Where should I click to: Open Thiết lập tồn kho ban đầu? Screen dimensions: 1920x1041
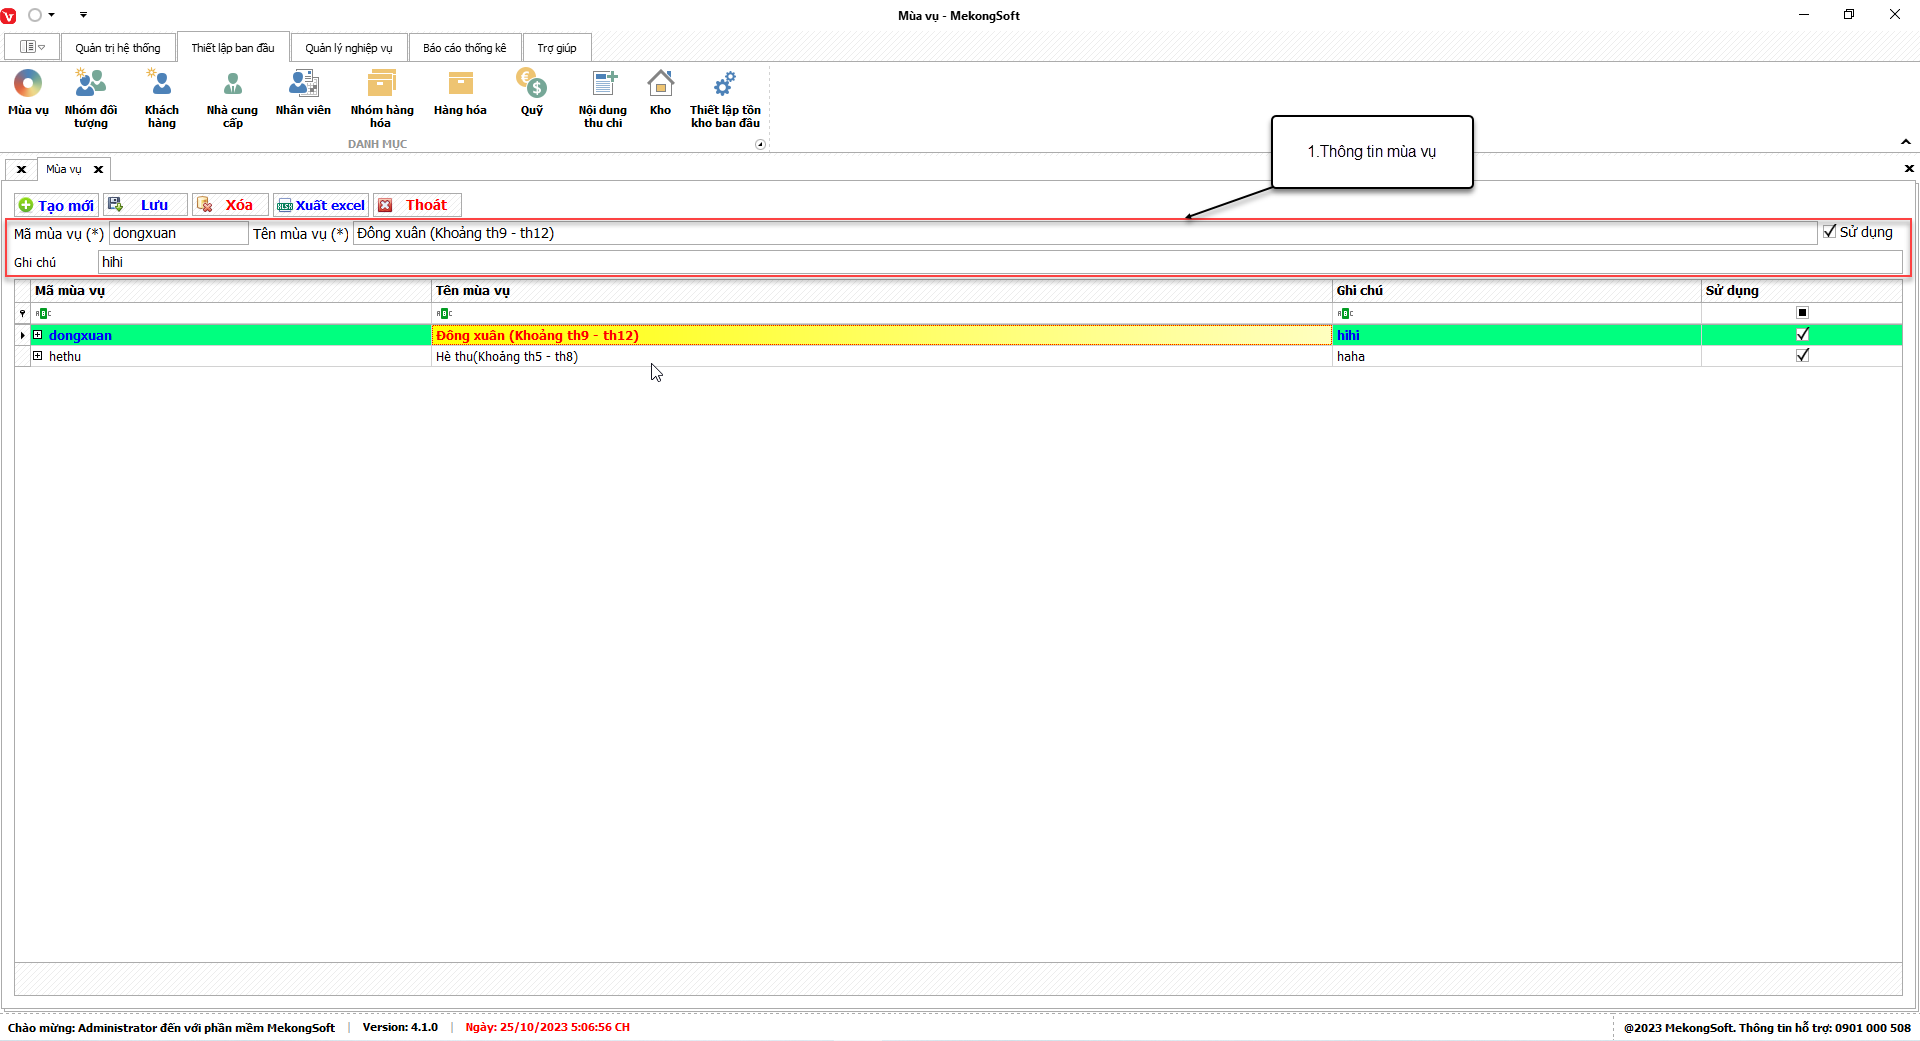pos(725,98)
